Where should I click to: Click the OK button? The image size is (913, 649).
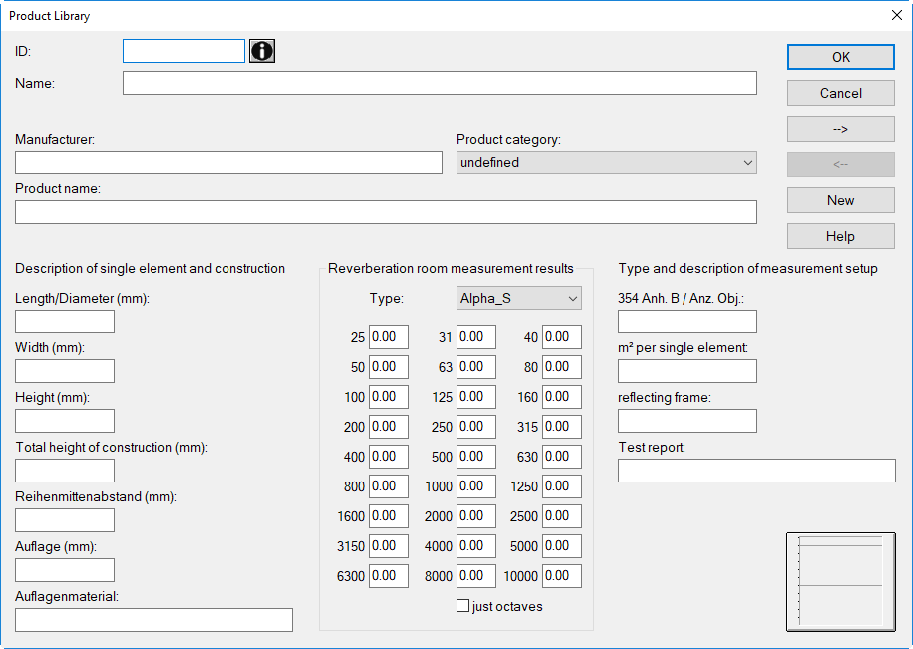click(840, 57)
